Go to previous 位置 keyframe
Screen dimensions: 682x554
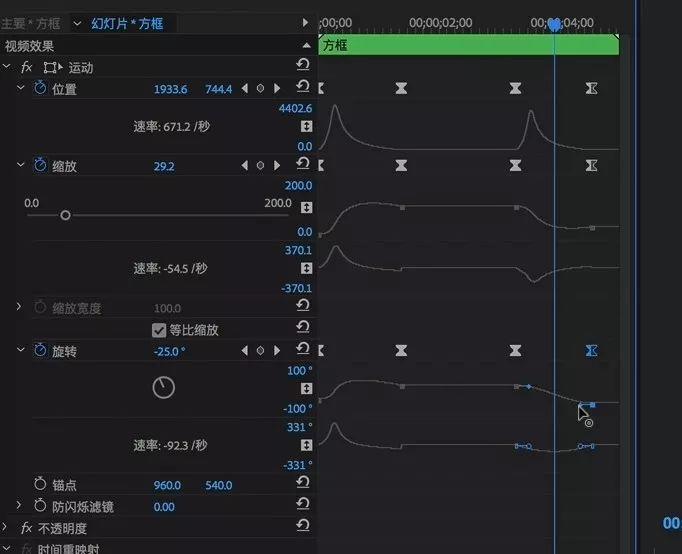point(244,89)
